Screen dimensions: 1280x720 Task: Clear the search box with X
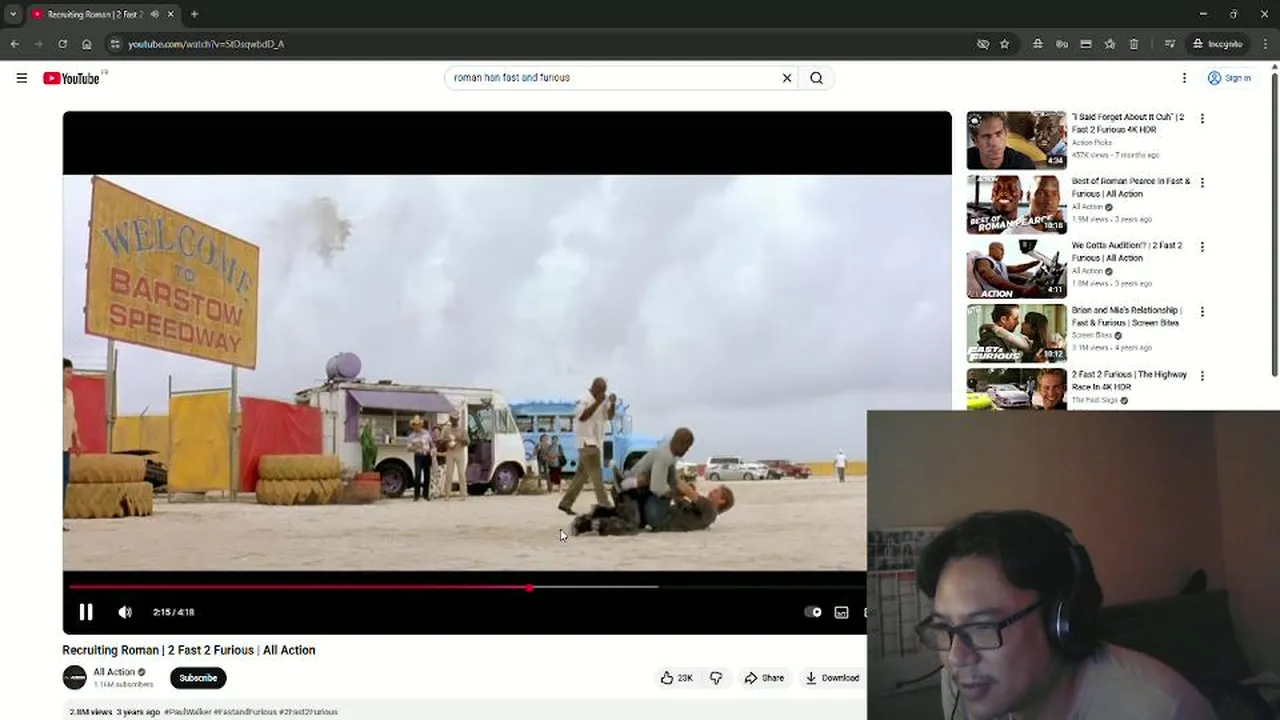point(787,78)
